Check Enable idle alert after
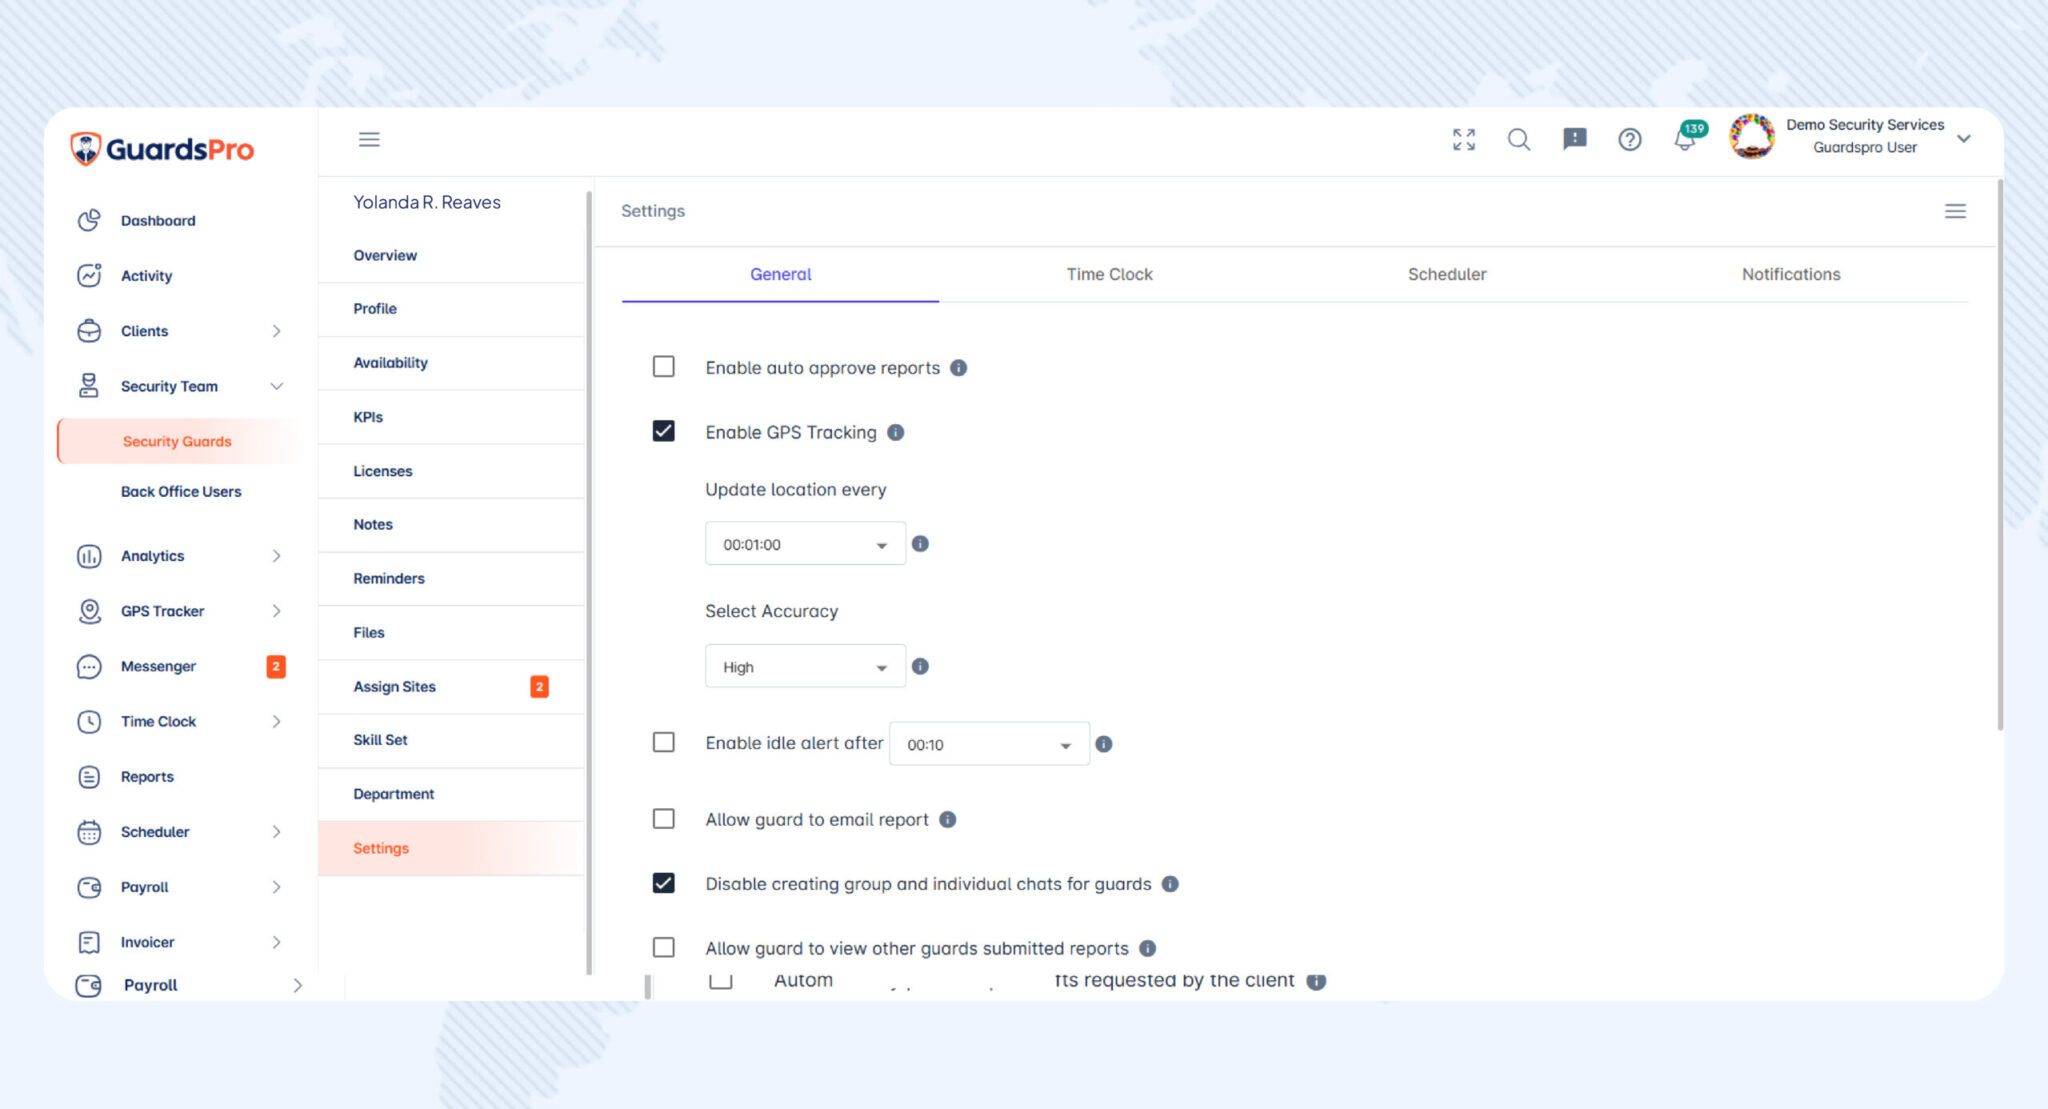 click(x=663, y=742)
